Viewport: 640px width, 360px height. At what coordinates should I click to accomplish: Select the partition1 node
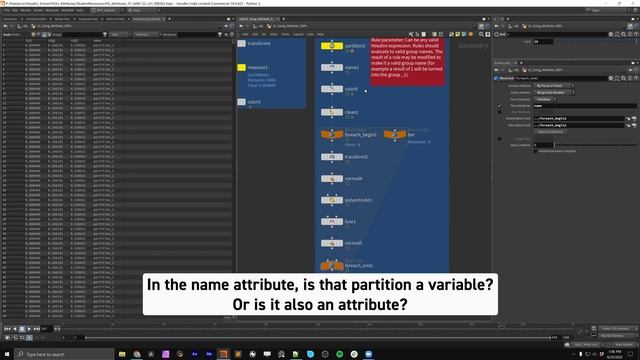pos(332,46)
